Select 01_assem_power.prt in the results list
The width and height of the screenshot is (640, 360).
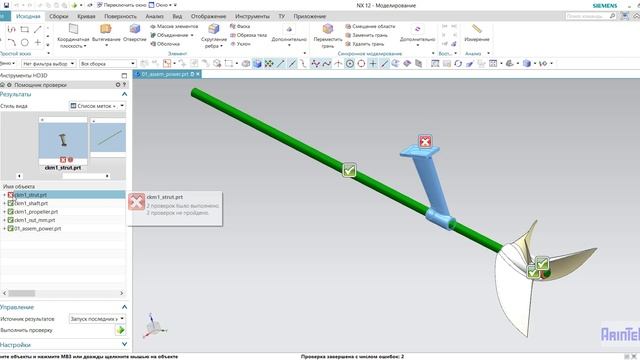click(x=38, y=229)
